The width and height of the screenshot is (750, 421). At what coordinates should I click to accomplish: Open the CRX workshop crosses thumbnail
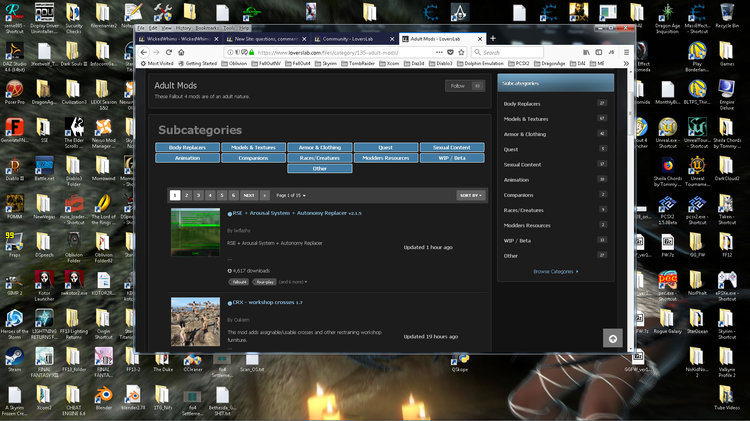[x=195, y=321]
